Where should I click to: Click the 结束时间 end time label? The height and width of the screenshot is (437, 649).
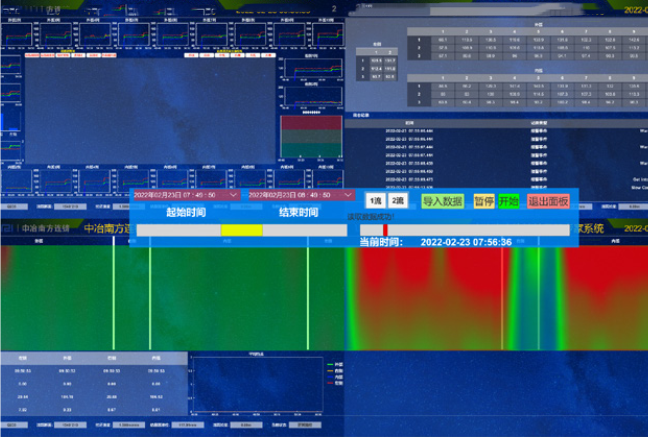click(x=298, y=213)
